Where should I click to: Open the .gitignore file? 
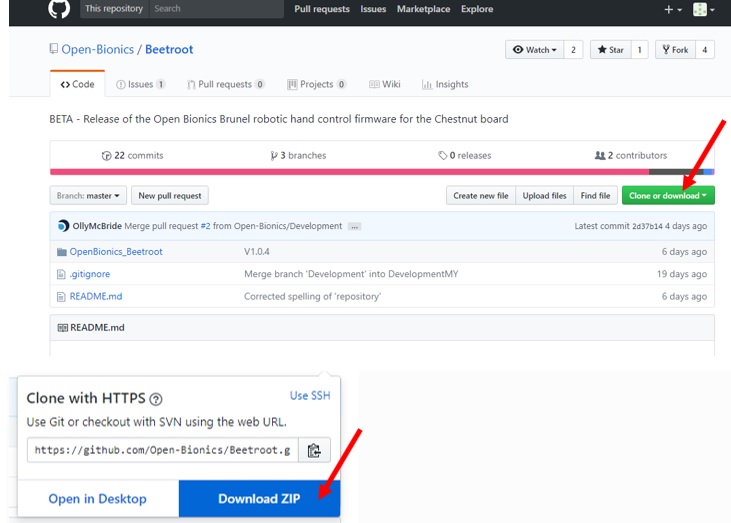point(90,274)
